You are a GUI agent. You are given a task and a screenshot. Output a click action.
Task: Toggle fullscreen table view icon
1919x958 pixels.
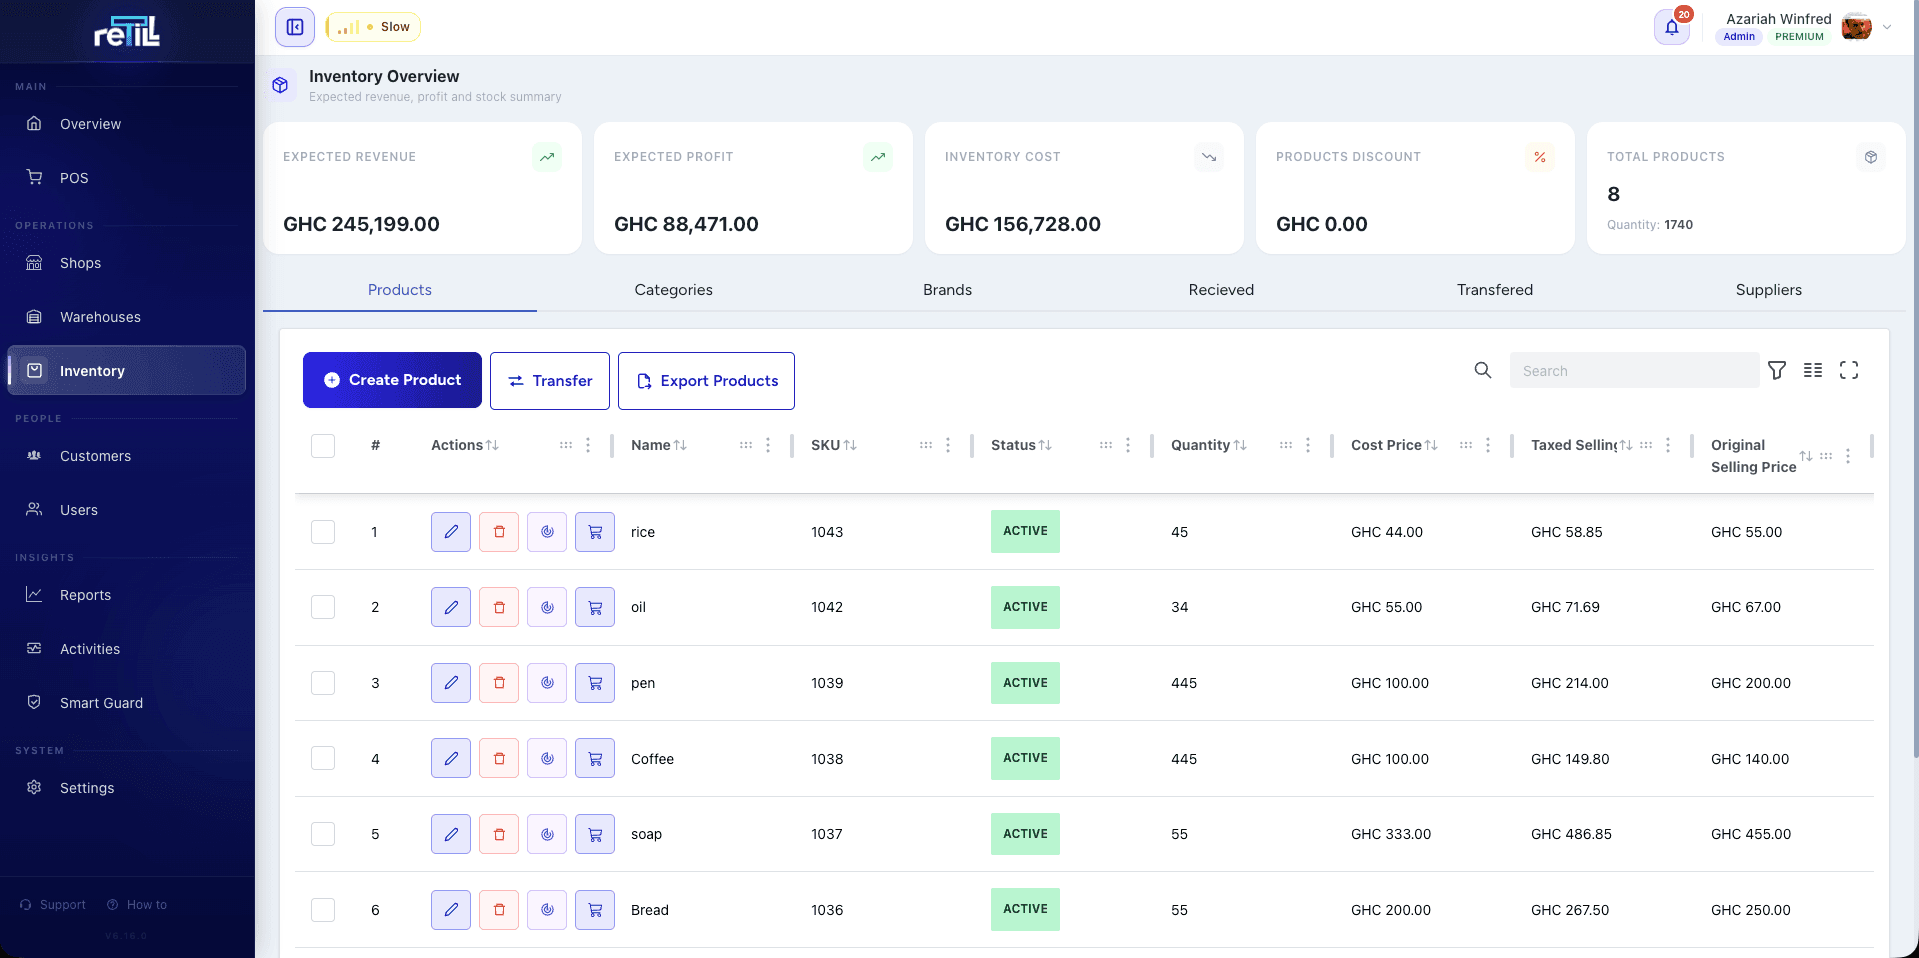tap(1849, 370)
